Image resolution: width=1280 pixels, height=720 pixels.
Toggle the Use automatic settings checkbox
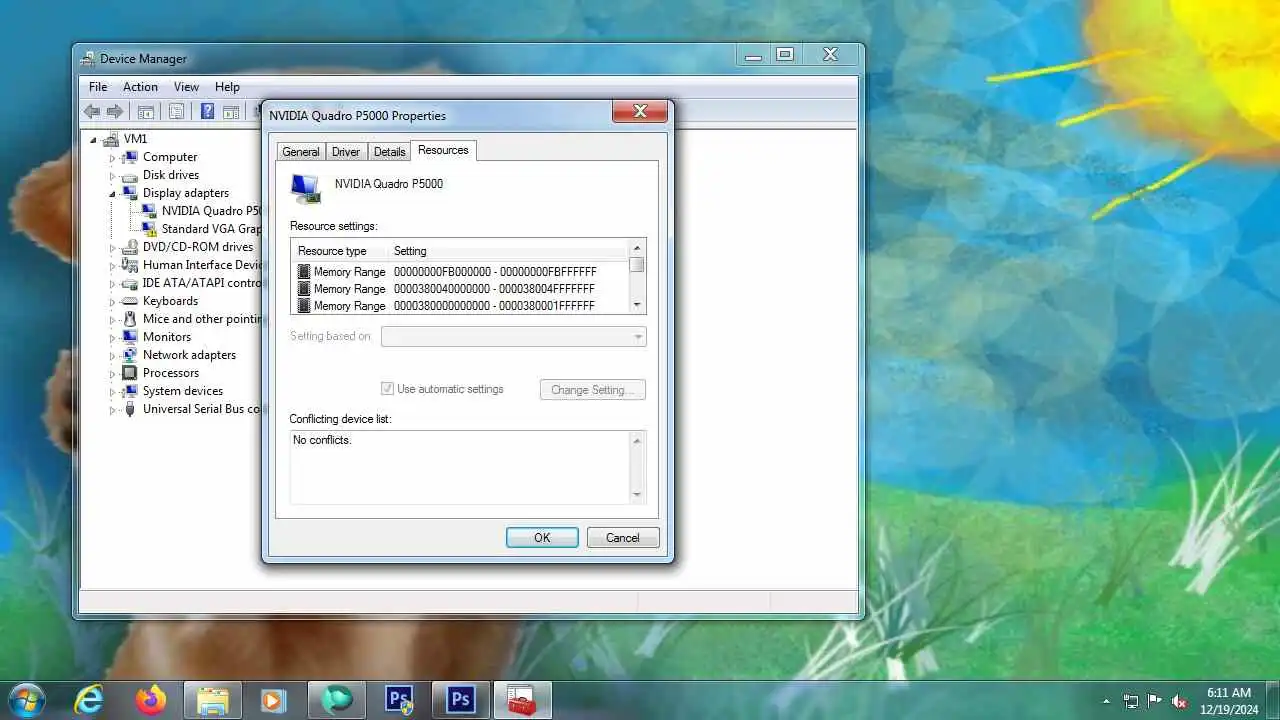(387, 389)
